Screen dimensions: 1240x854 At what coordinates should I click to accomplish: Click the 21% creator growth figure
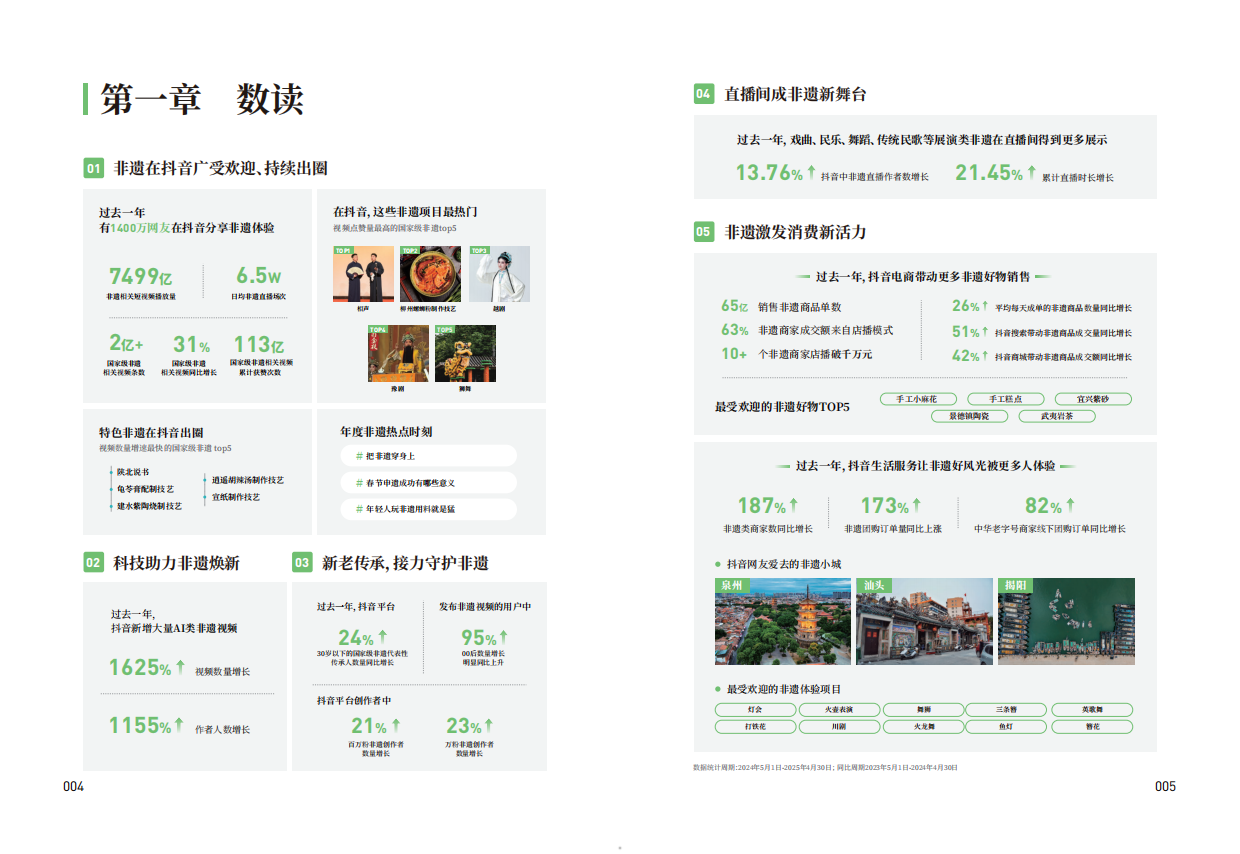[376, 726]
